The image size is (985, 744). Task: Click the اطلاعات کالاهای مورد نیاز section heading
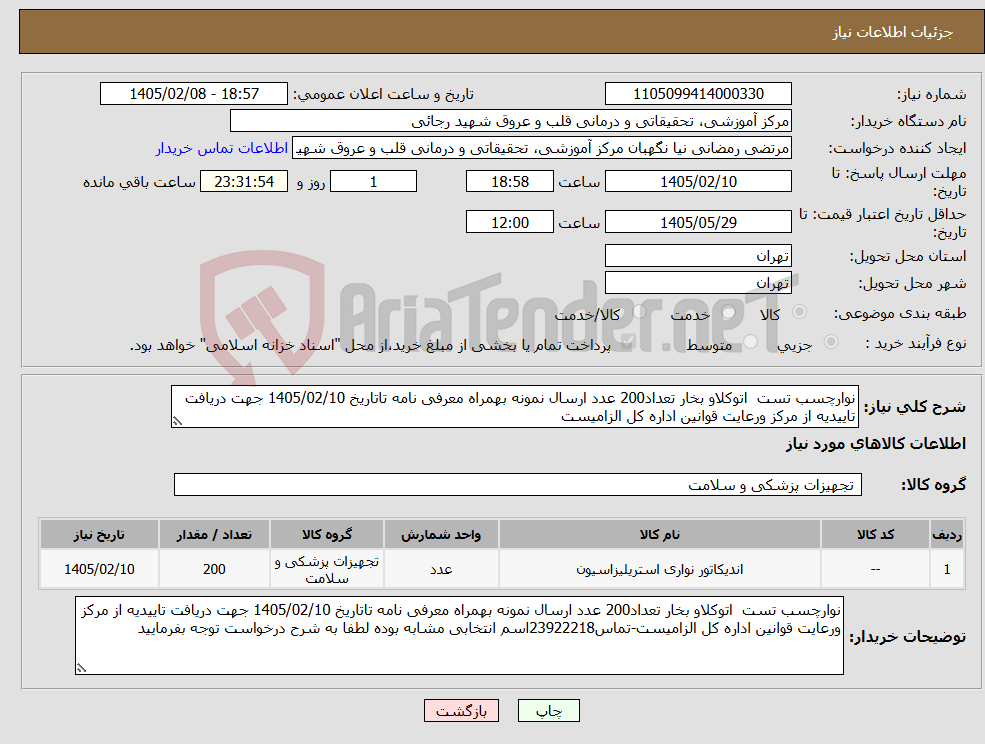(x=876, y=444)
